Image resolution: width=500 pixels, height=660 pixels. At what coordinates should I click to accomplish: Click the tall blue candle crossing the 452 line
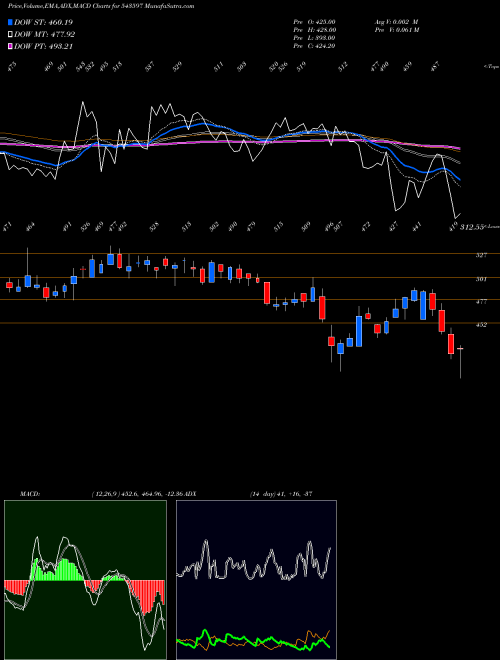[359, 331]
